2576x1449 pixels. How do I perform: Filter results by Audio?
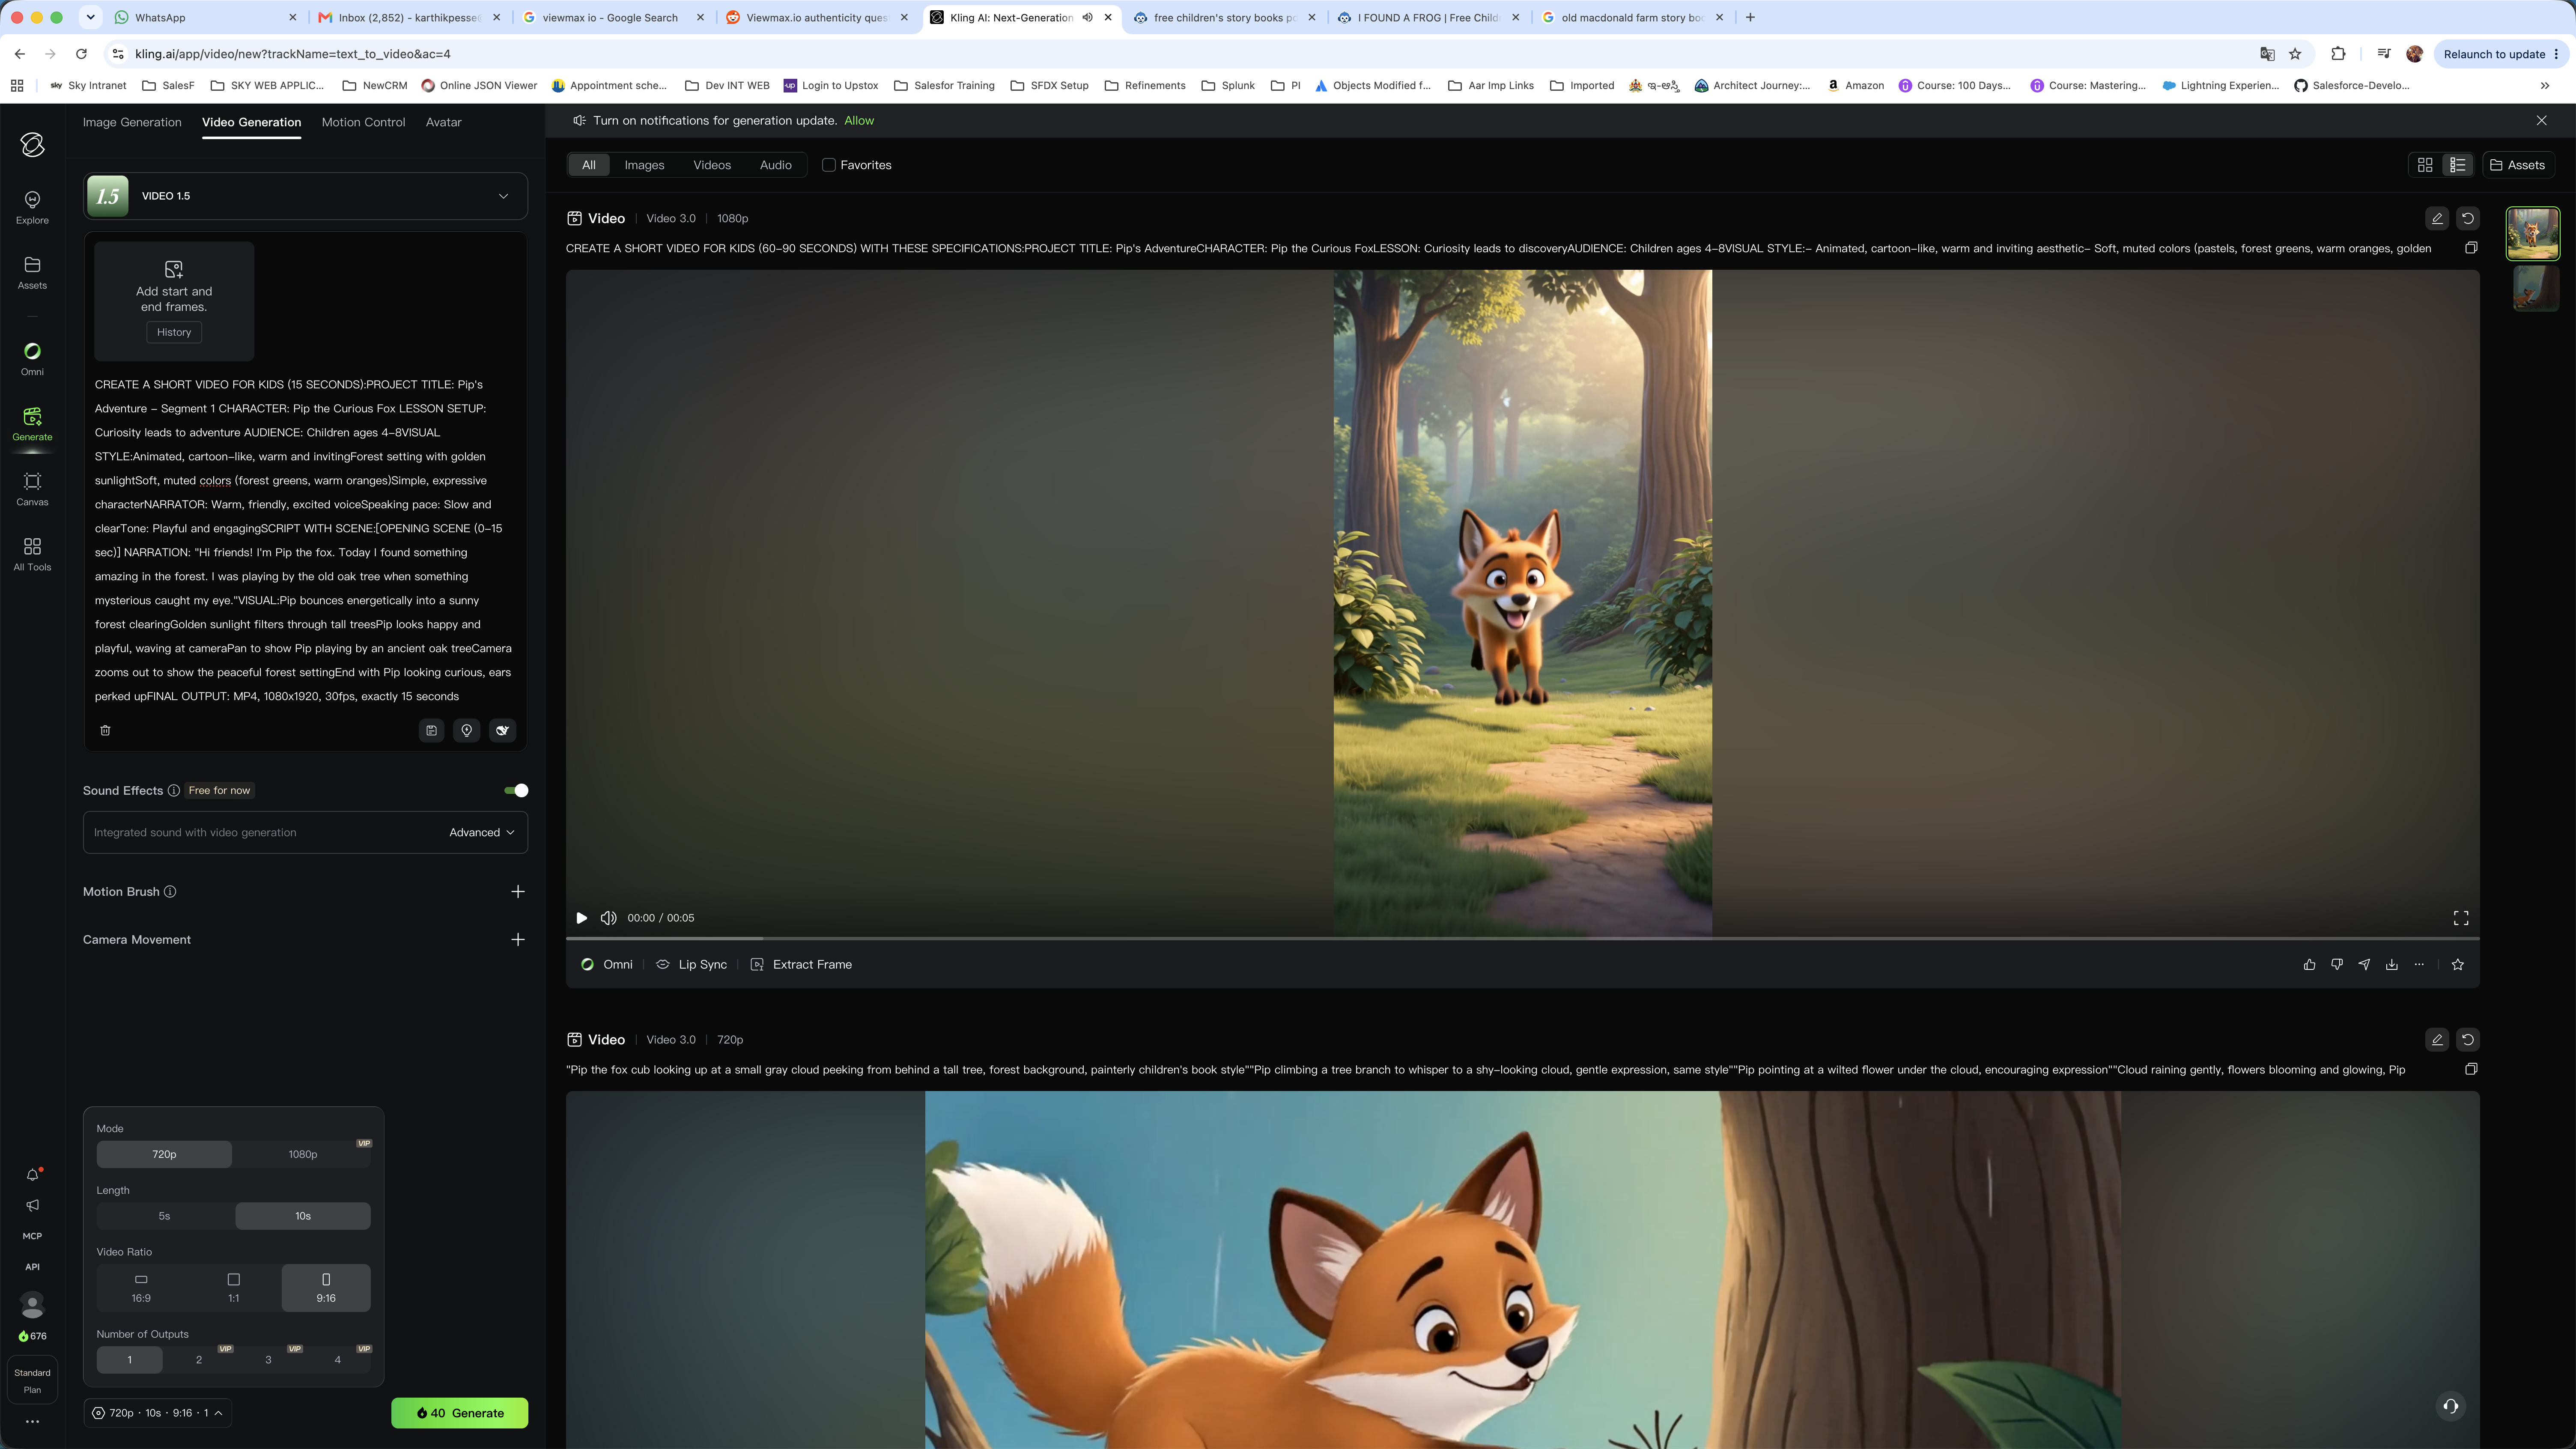click(775, 165)
